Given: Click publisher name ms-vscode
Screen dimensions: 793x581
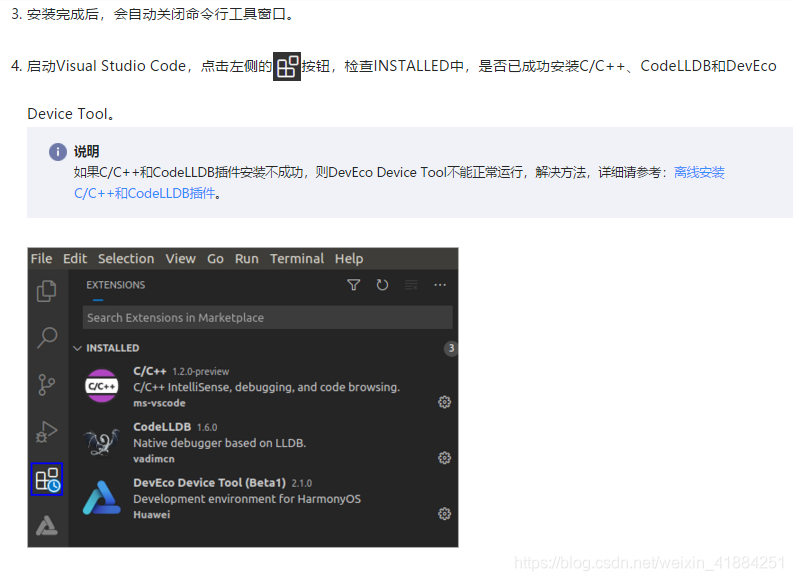Looking at the screenshot, I should click(x=159, y=403).
